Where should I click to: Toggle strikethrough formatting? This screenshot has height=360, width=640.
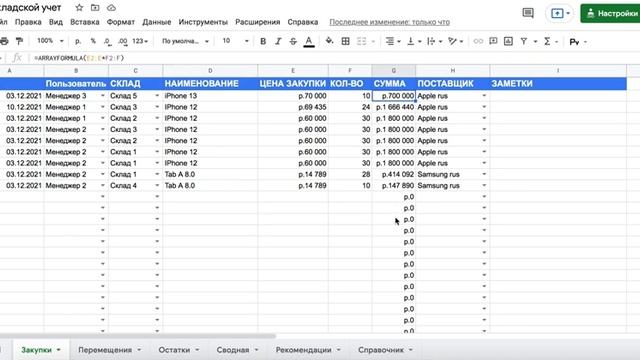coord(293,41)
